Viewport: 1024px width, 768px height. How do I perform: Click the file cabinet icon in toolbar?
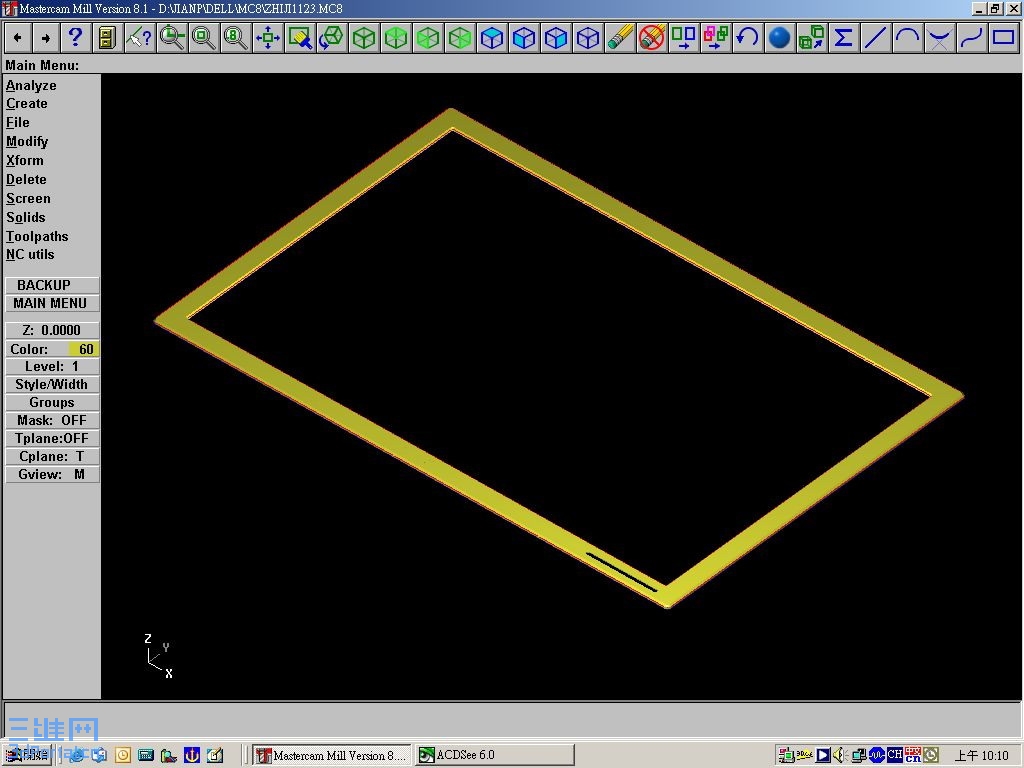pyautogui.click(x=107, y=38)
